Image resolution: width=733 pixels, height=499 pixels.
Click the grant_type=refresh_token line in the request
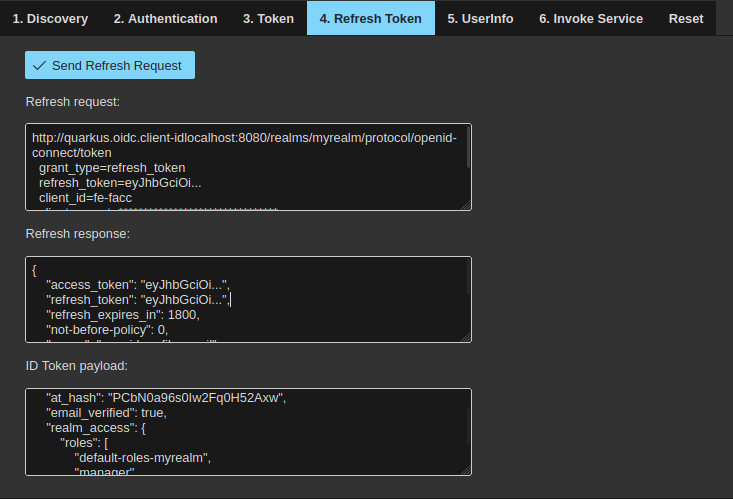[x=112, y=168]
